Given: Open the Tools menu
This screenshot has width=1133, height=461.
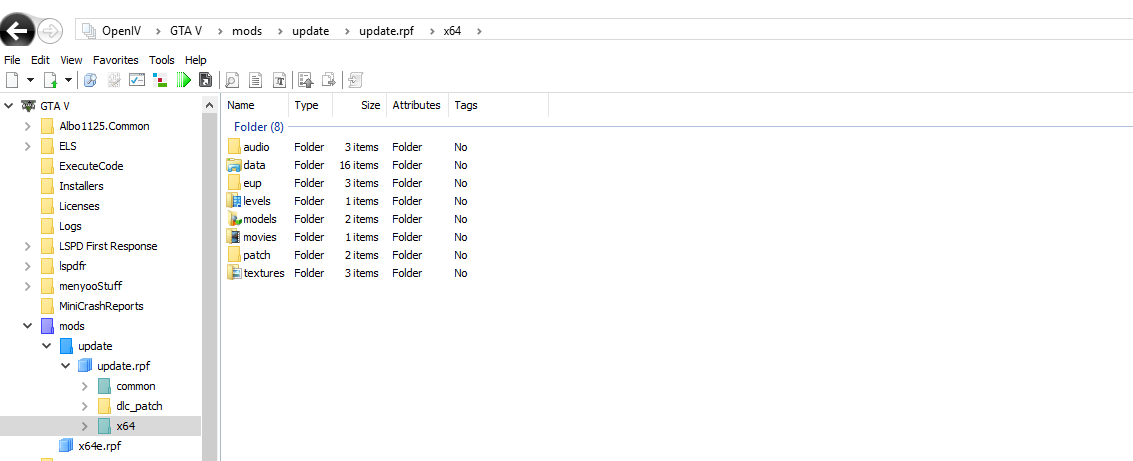Looking at the screenshot, I should coord(162,60).
